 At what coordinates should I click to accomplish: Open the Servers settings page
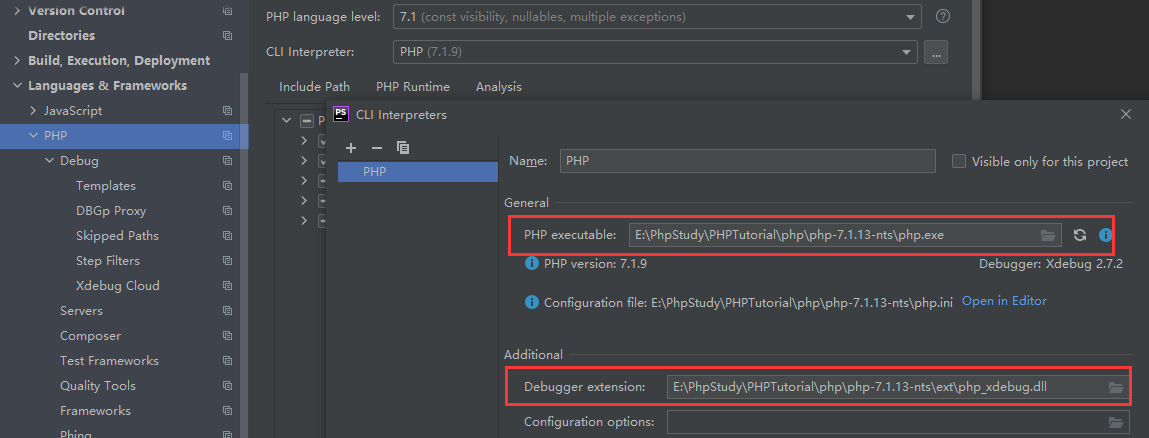coord(81,311)
